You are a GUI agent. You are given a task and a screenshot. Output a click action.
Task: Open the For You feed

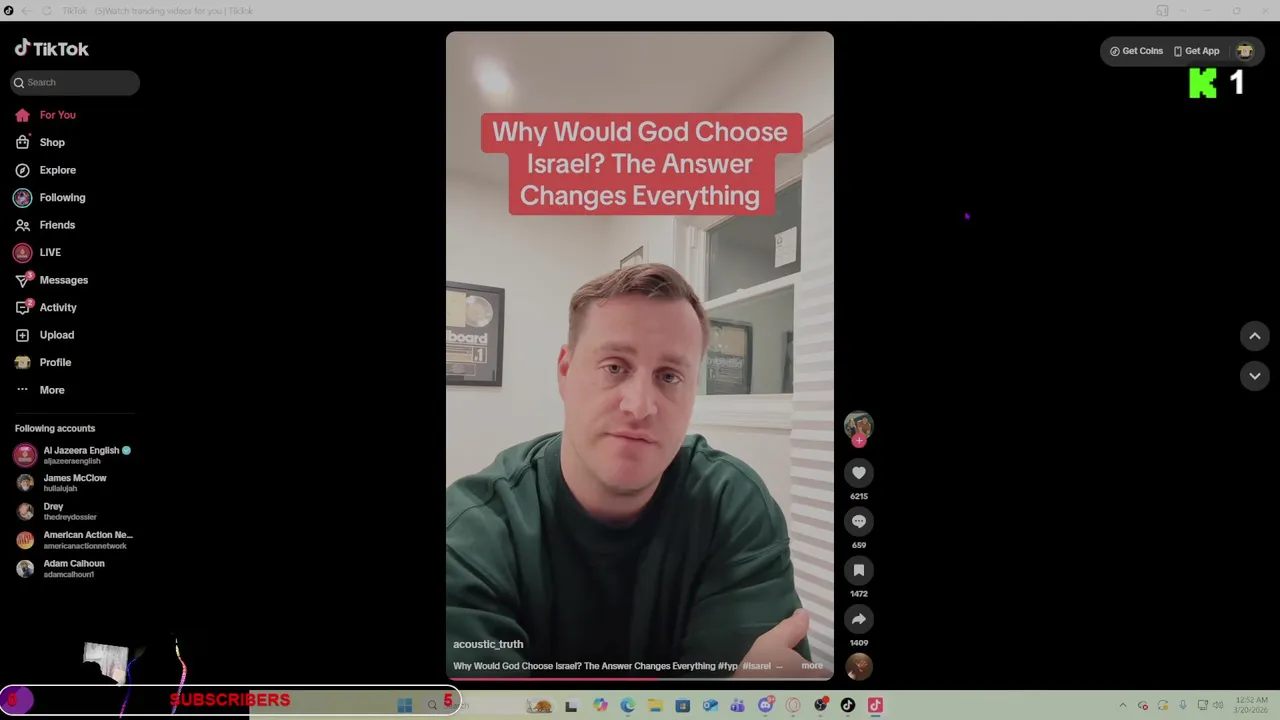coord(46,115)
